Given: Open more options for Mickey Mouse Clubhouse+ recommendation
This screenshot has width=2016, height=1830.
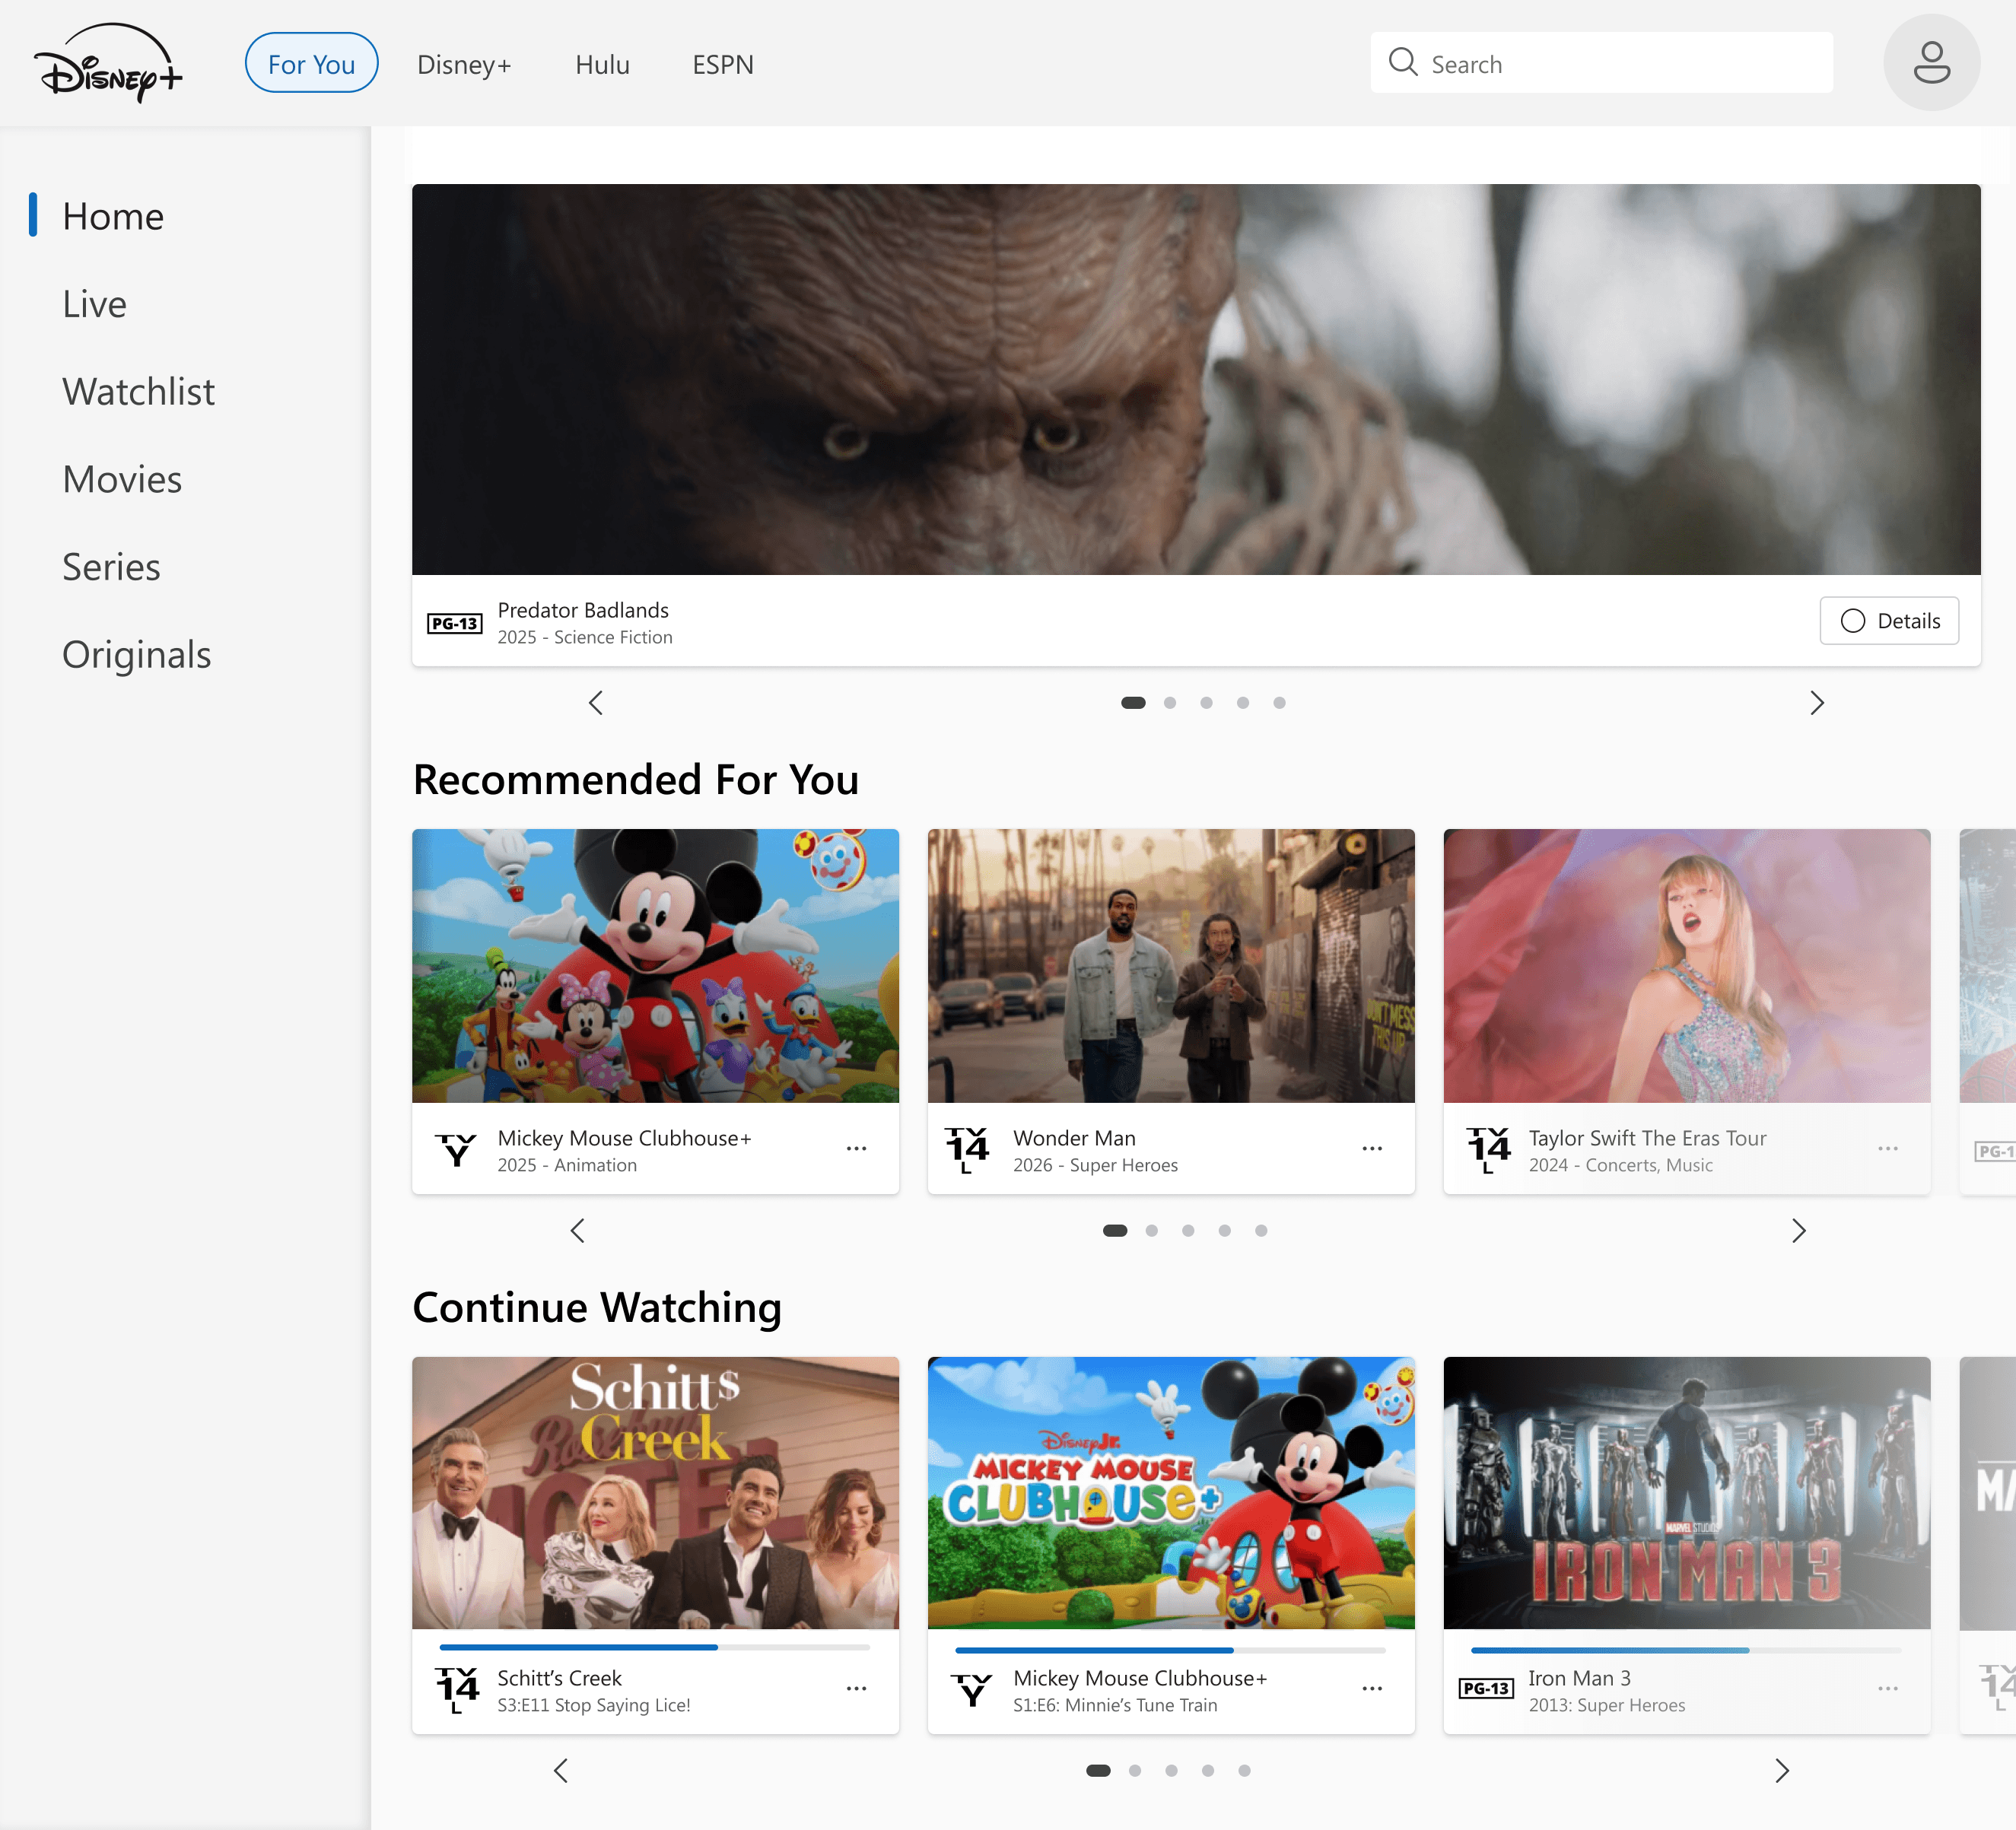Looking at the screenshot, I should (x=856, y=1149).
